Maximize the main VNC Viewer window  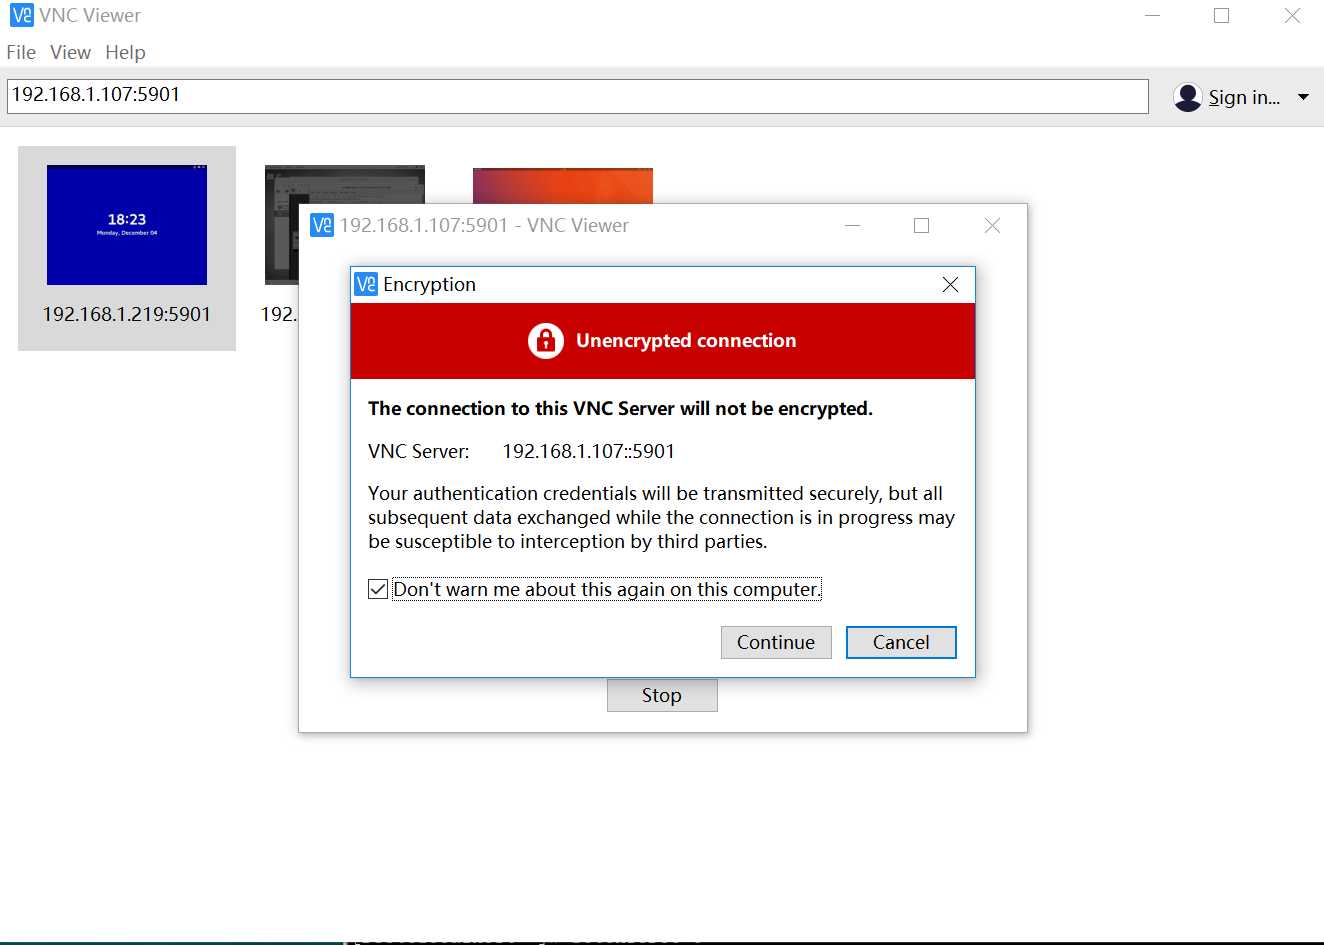[1222, 16]
